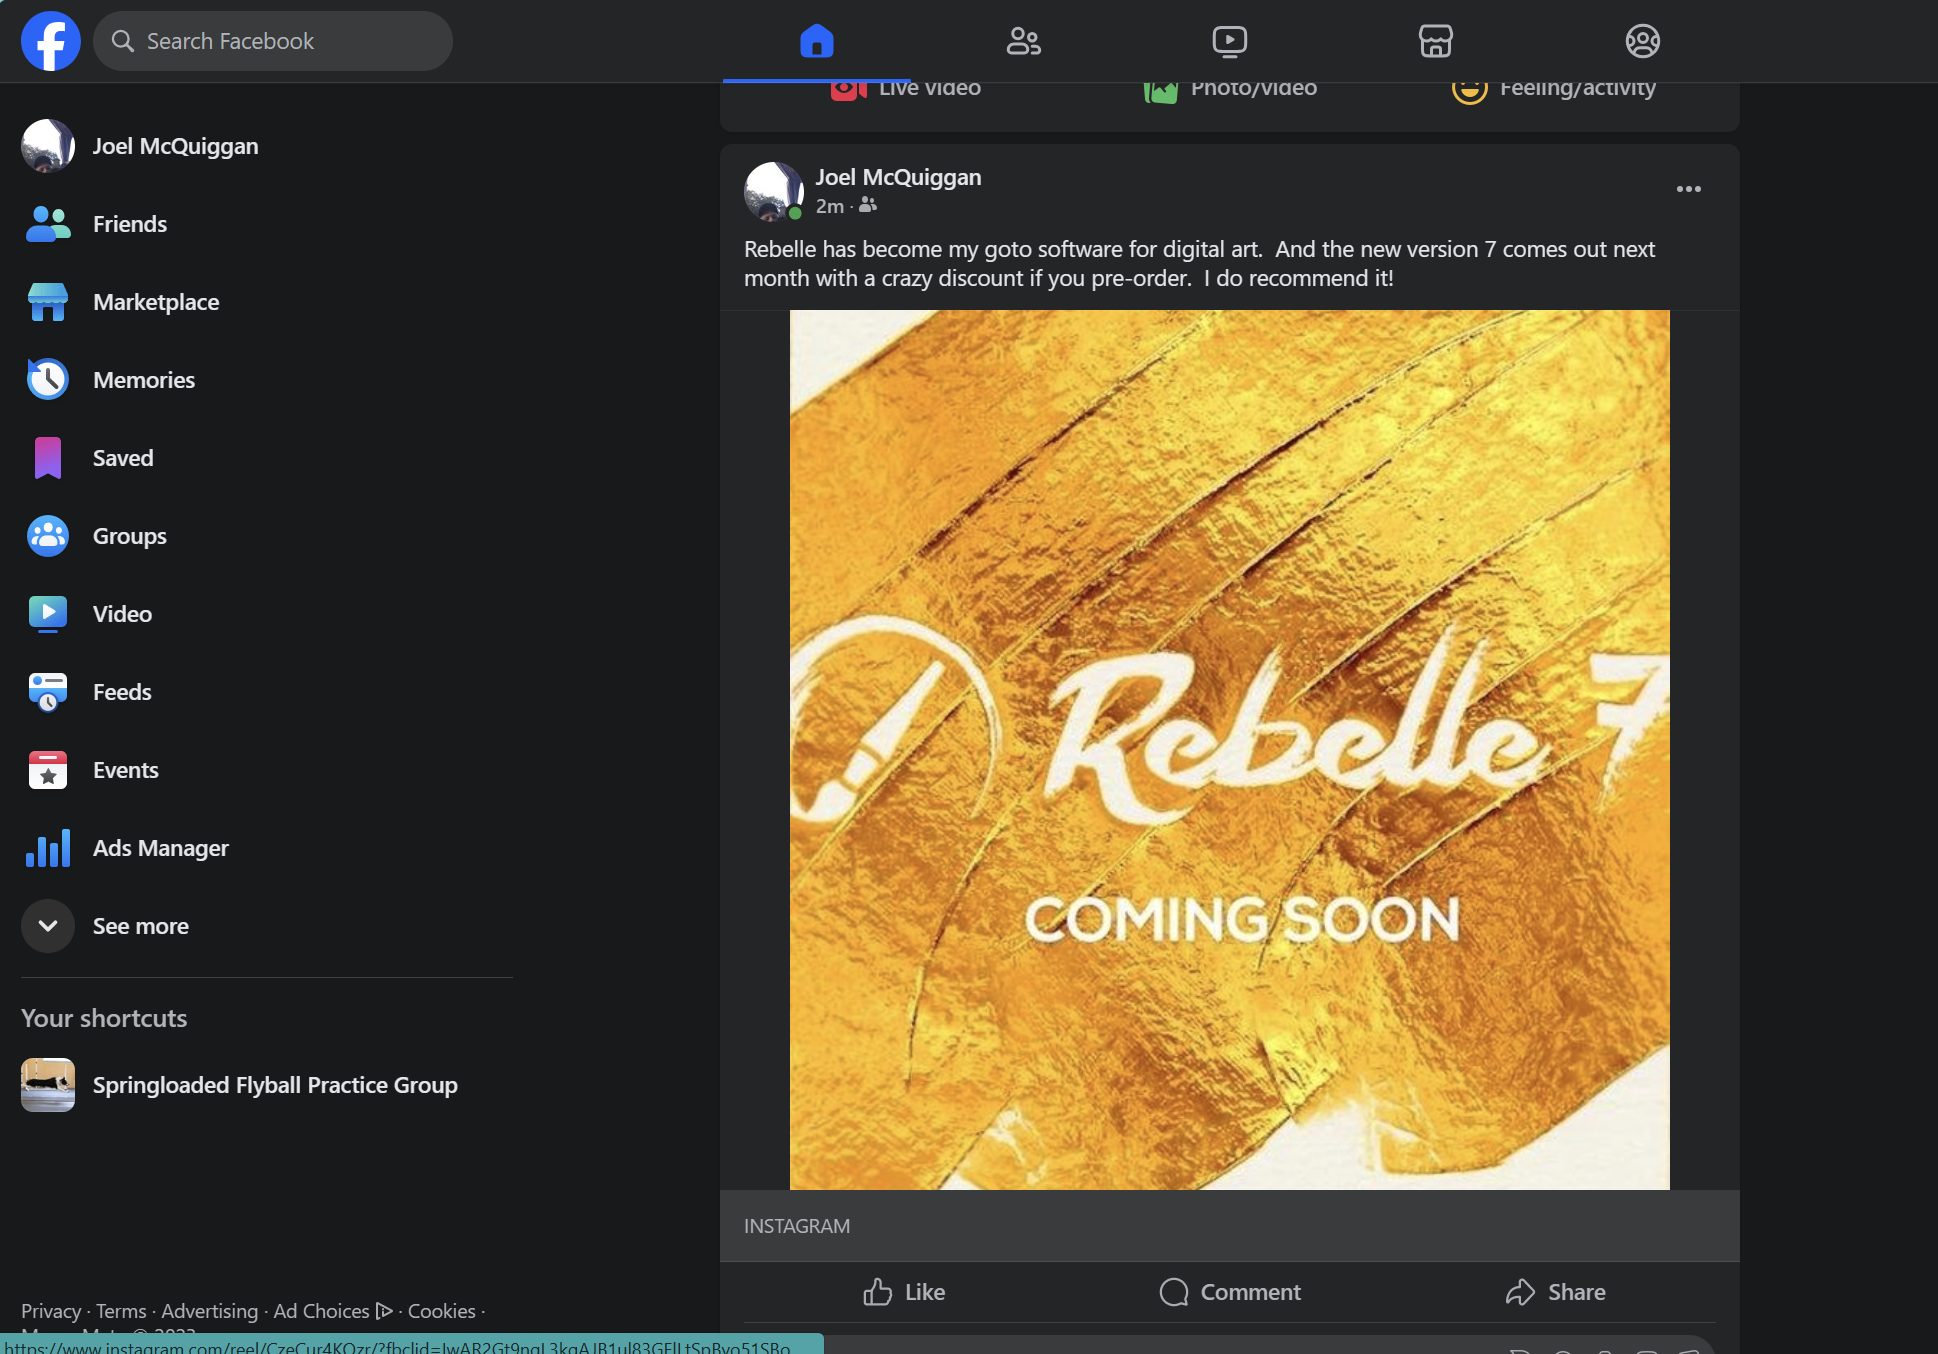Like the Rebelle post
The height and width of the screenshot is (1354, 1938).
pyautogui.click(x=905, y=1292)
